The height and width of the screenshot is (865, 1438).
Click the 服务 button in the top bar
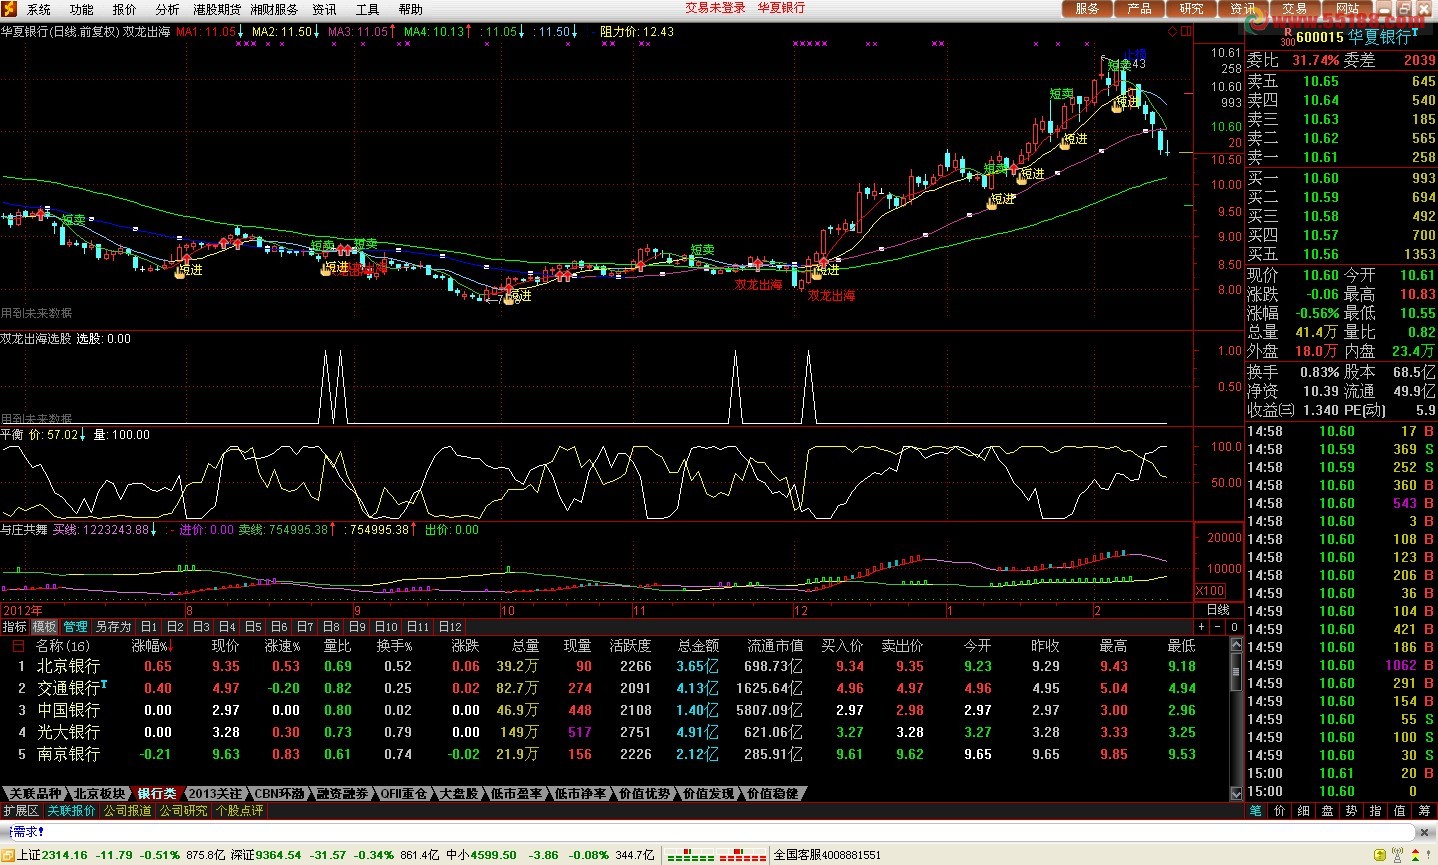(x=1088, y=8)
